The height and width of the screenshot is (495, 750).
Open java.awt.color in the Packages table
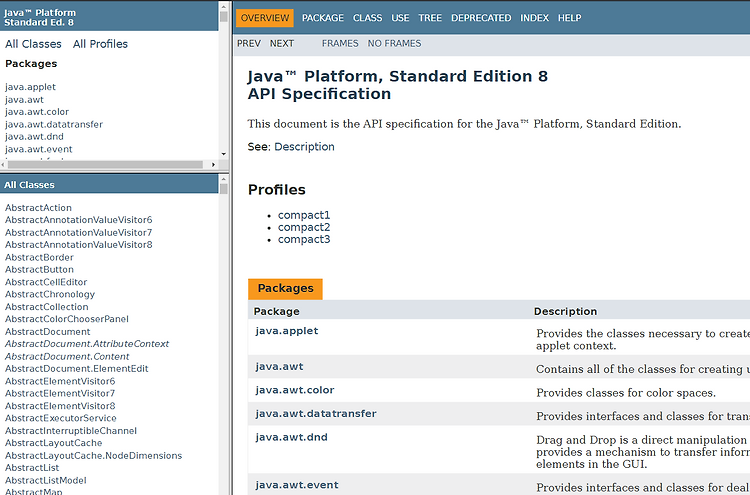pos(295,390)
